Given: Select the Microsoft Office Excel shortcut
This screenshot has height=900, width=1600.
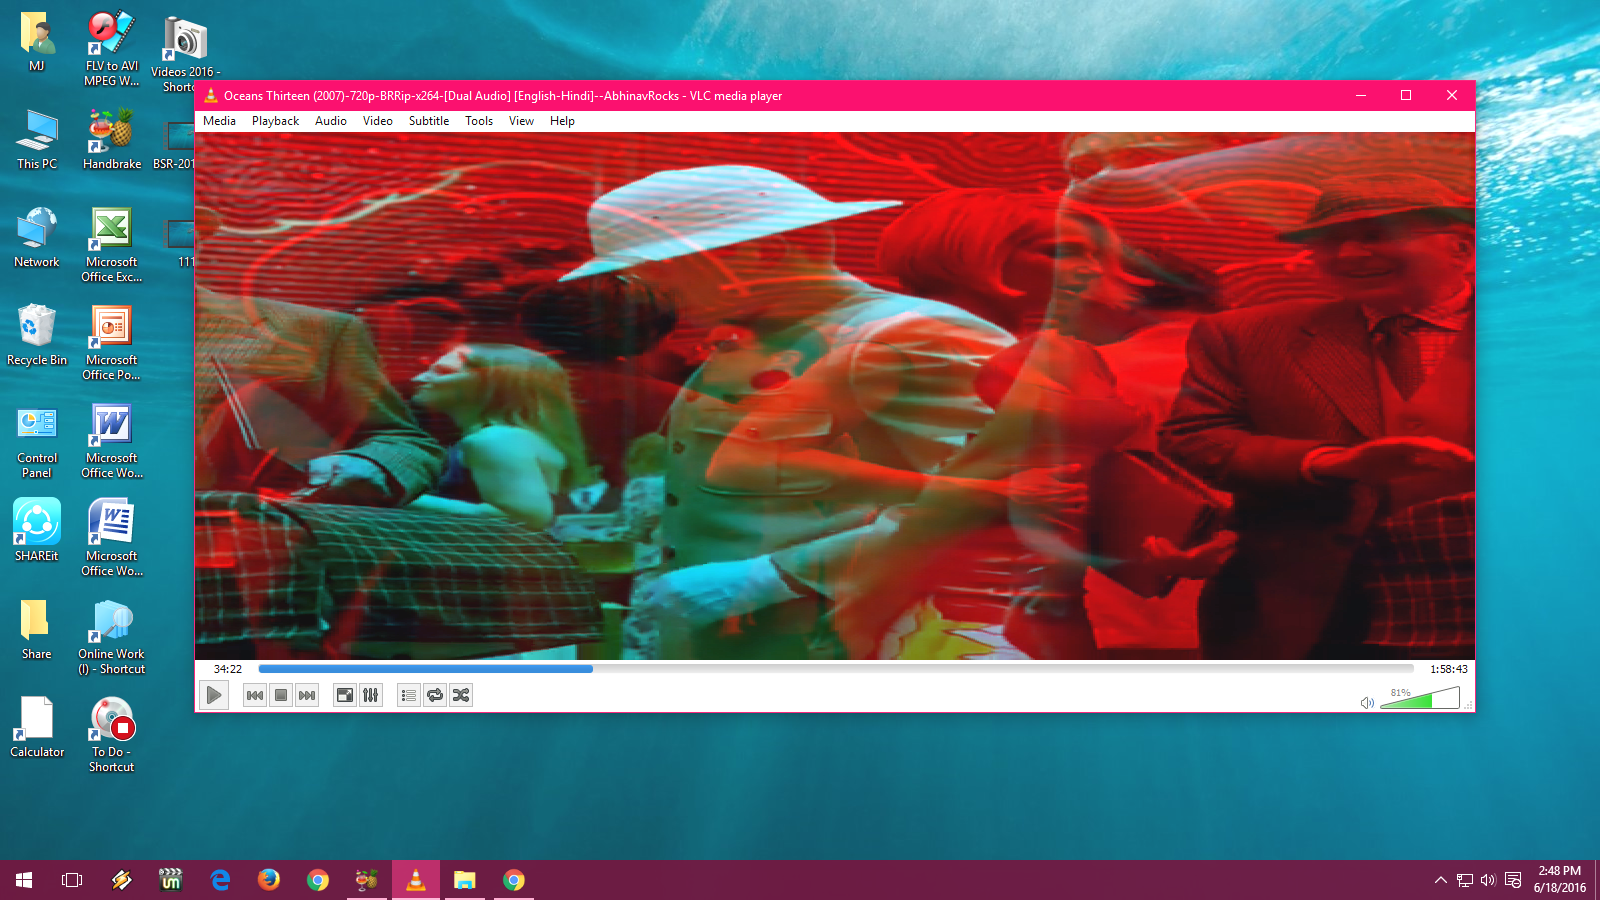Looking at the screenshot, I should pyautogui.click(x=112, y=245).
